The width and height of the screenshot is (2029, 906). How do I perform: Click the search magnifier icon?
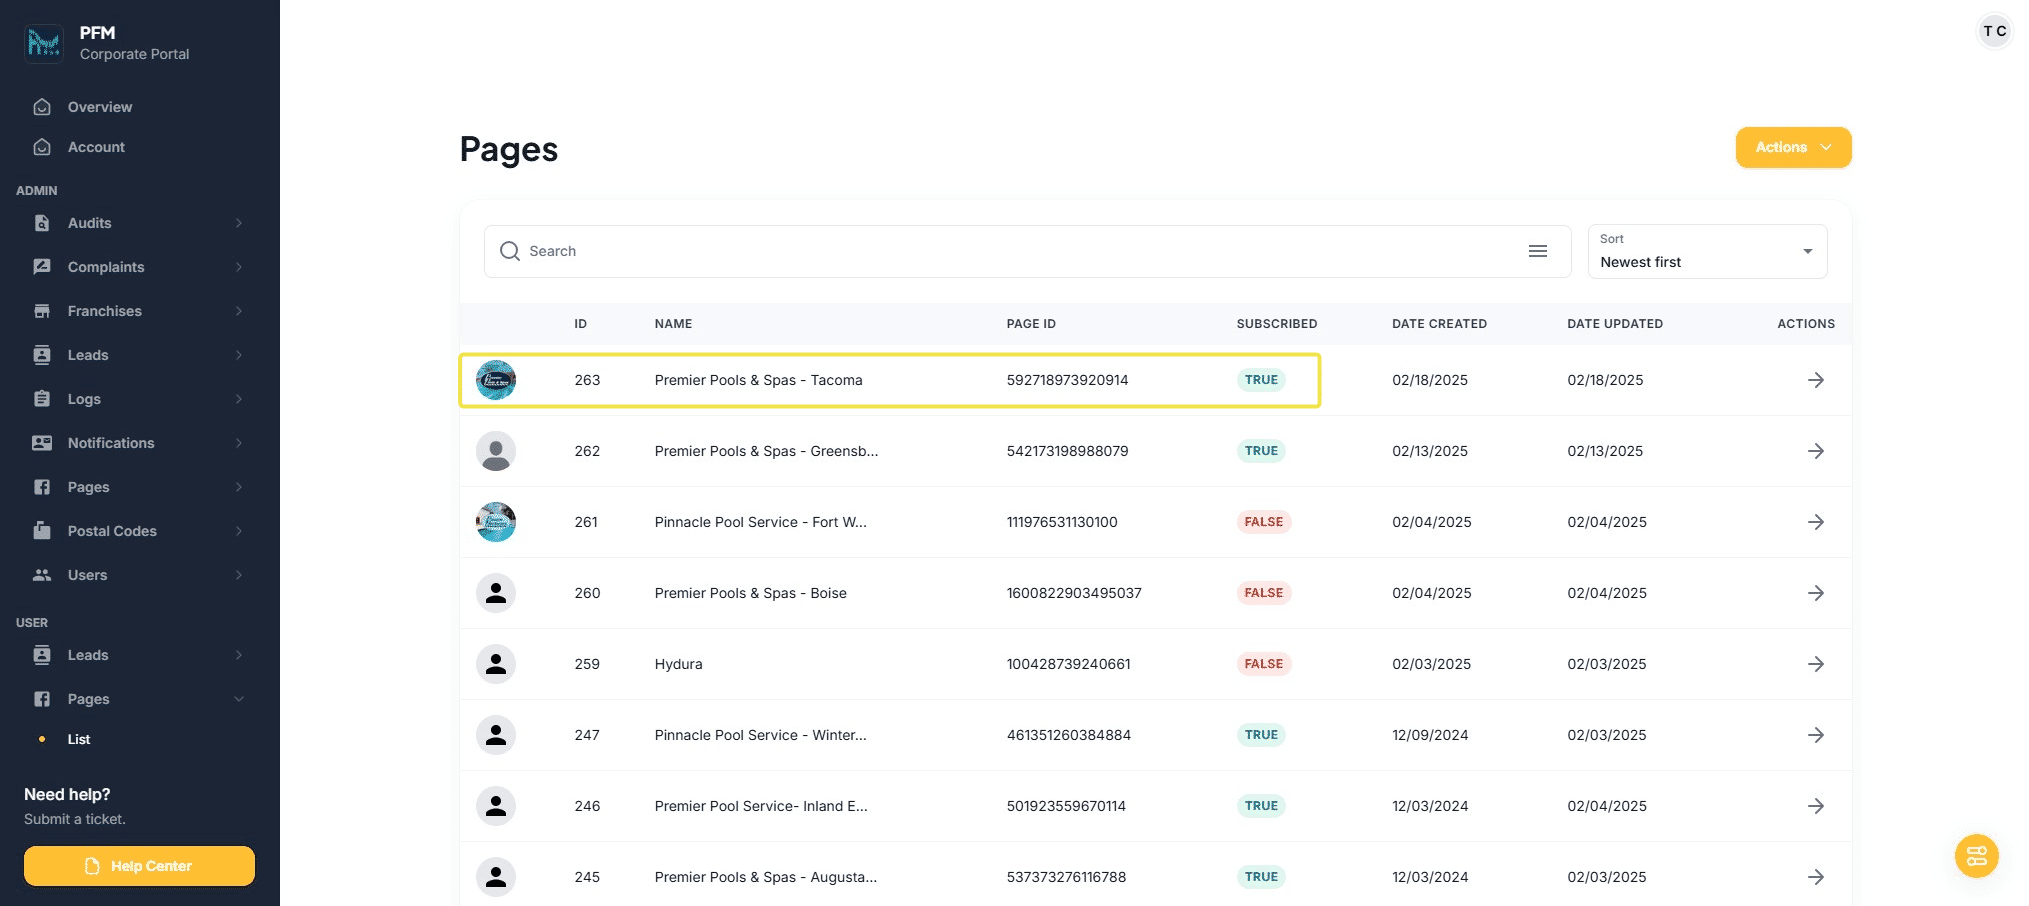point(510,251)
